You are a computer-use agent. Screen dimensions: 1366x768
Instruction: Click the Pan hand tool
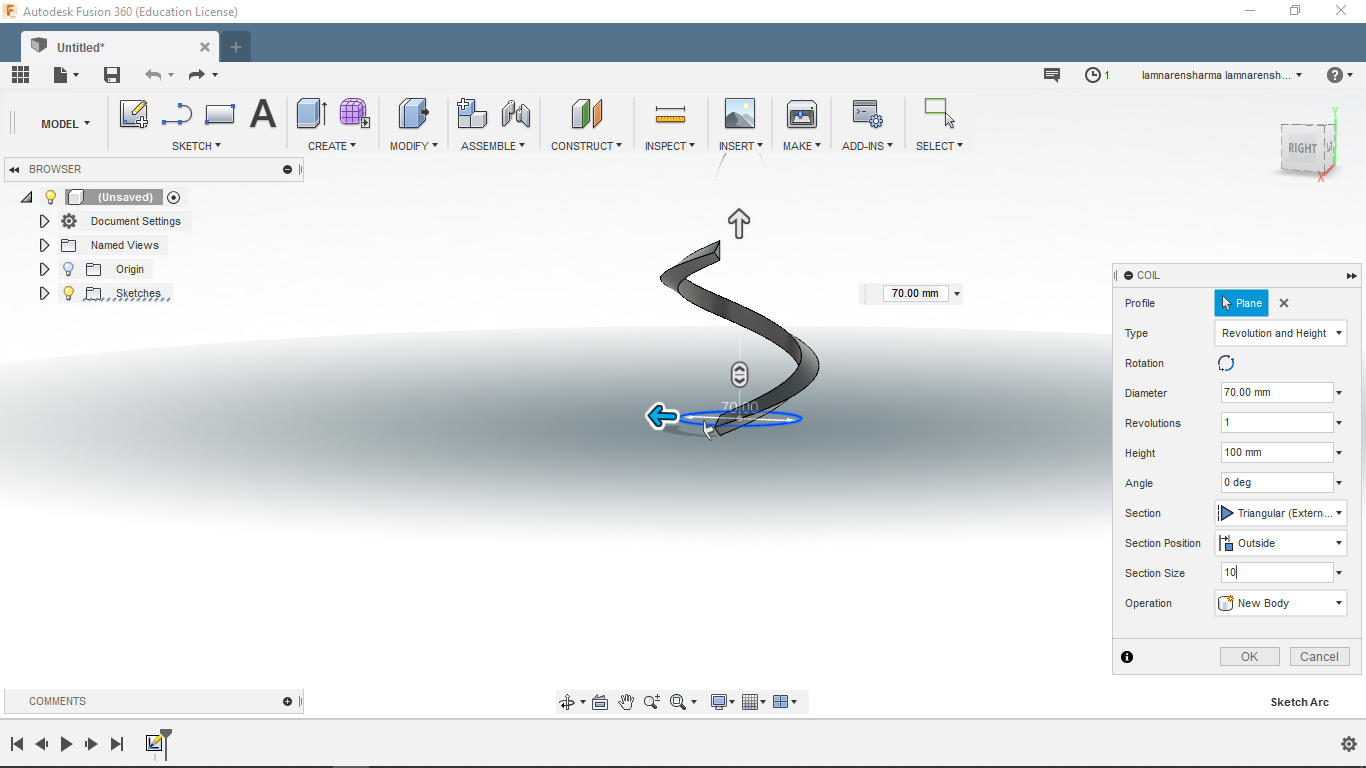coord(626,702)
